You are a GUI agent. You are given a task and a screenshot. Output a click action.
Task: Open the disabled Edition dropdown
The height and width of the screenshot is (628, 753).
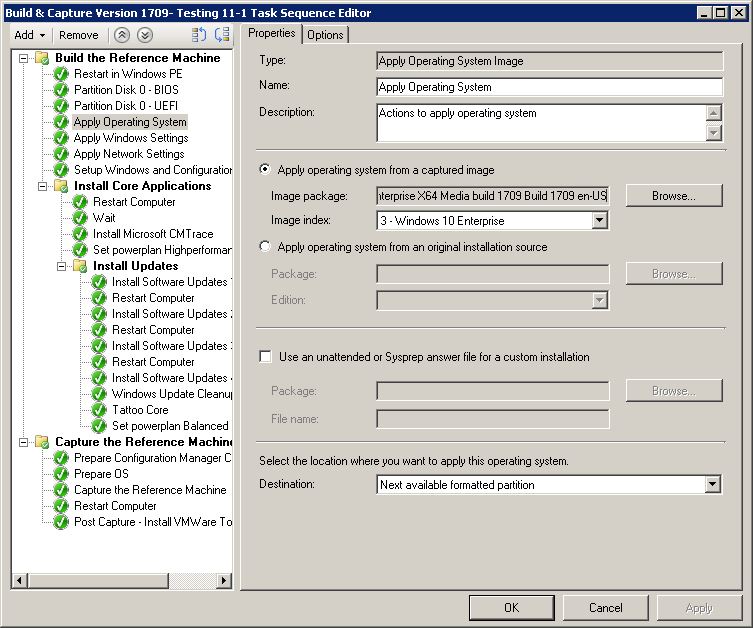(599, 301)
